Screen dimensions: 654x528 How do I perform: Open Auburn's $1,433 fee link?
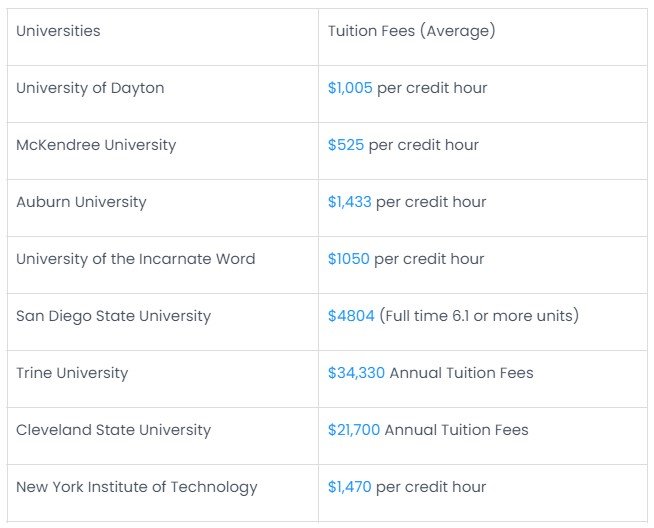(x=350, y=202)
